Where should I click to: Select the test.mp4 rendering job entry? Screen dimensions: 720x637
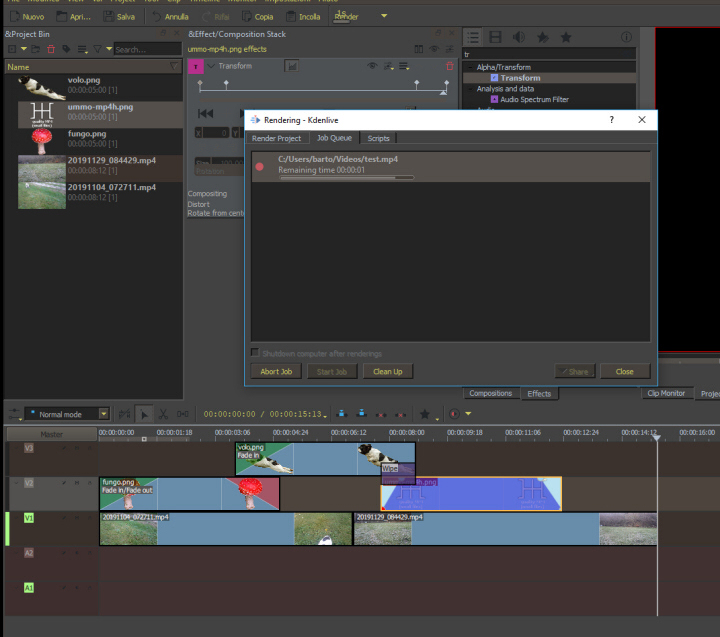[x=450, y=167]
